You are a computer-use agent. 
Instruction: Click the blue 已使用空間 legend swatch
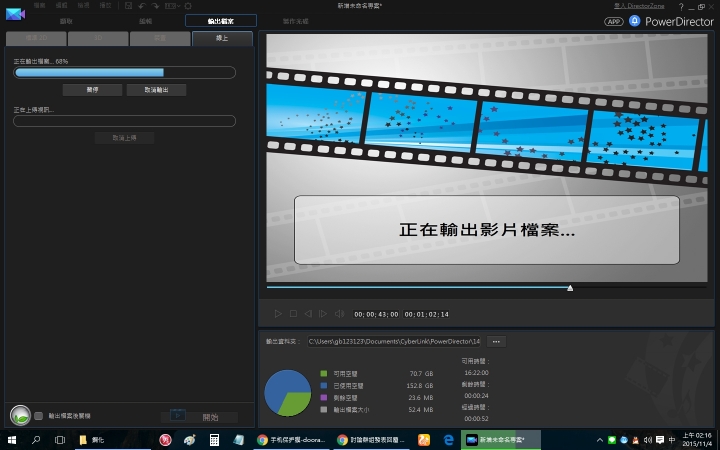324,386
